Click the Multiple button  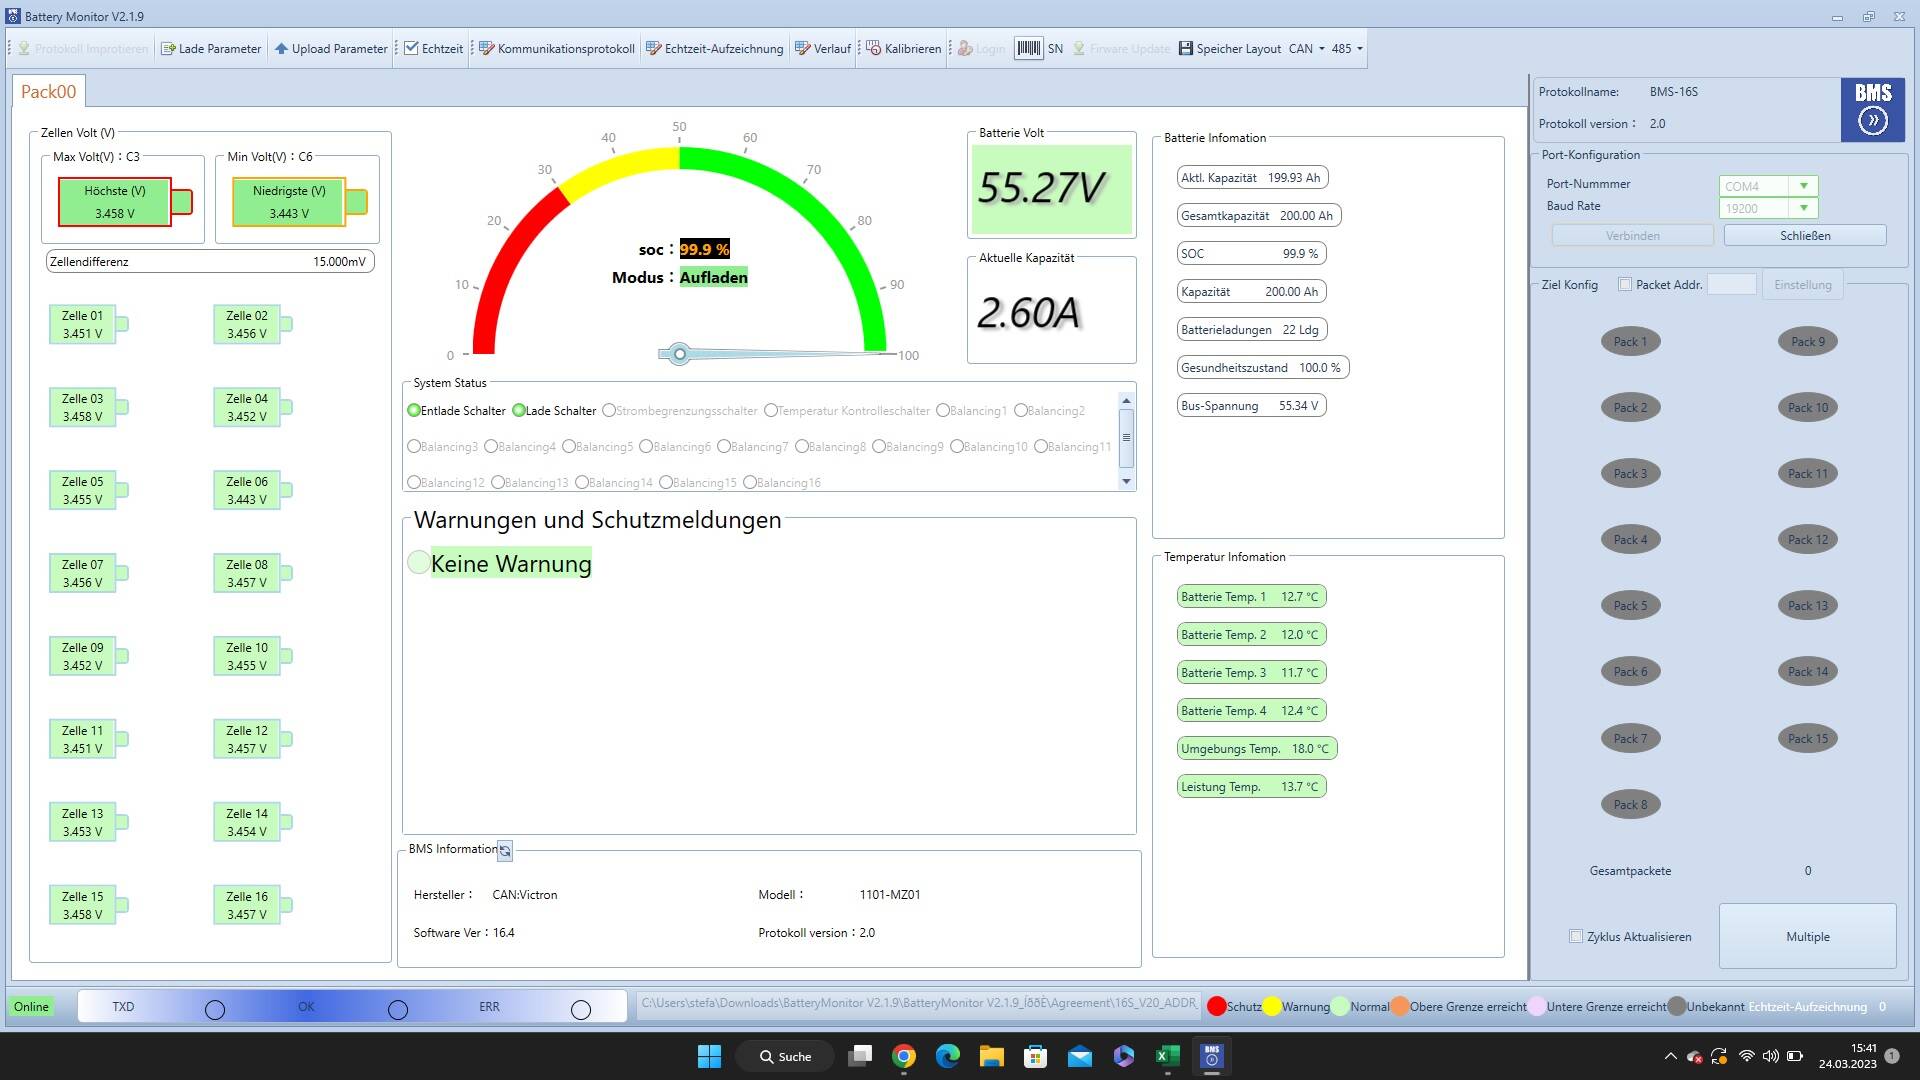coord(1807,936)
